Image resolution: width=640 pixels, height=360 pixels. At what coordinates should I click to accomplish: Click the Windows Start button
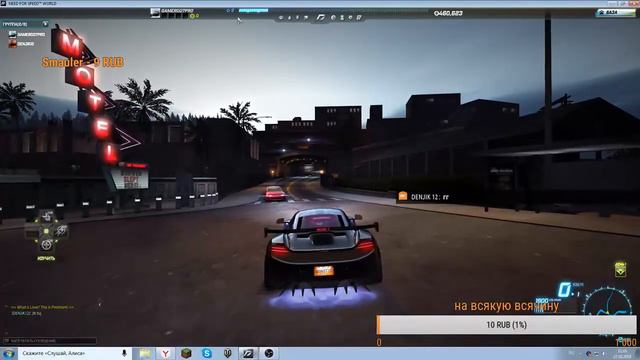point(8,353)
